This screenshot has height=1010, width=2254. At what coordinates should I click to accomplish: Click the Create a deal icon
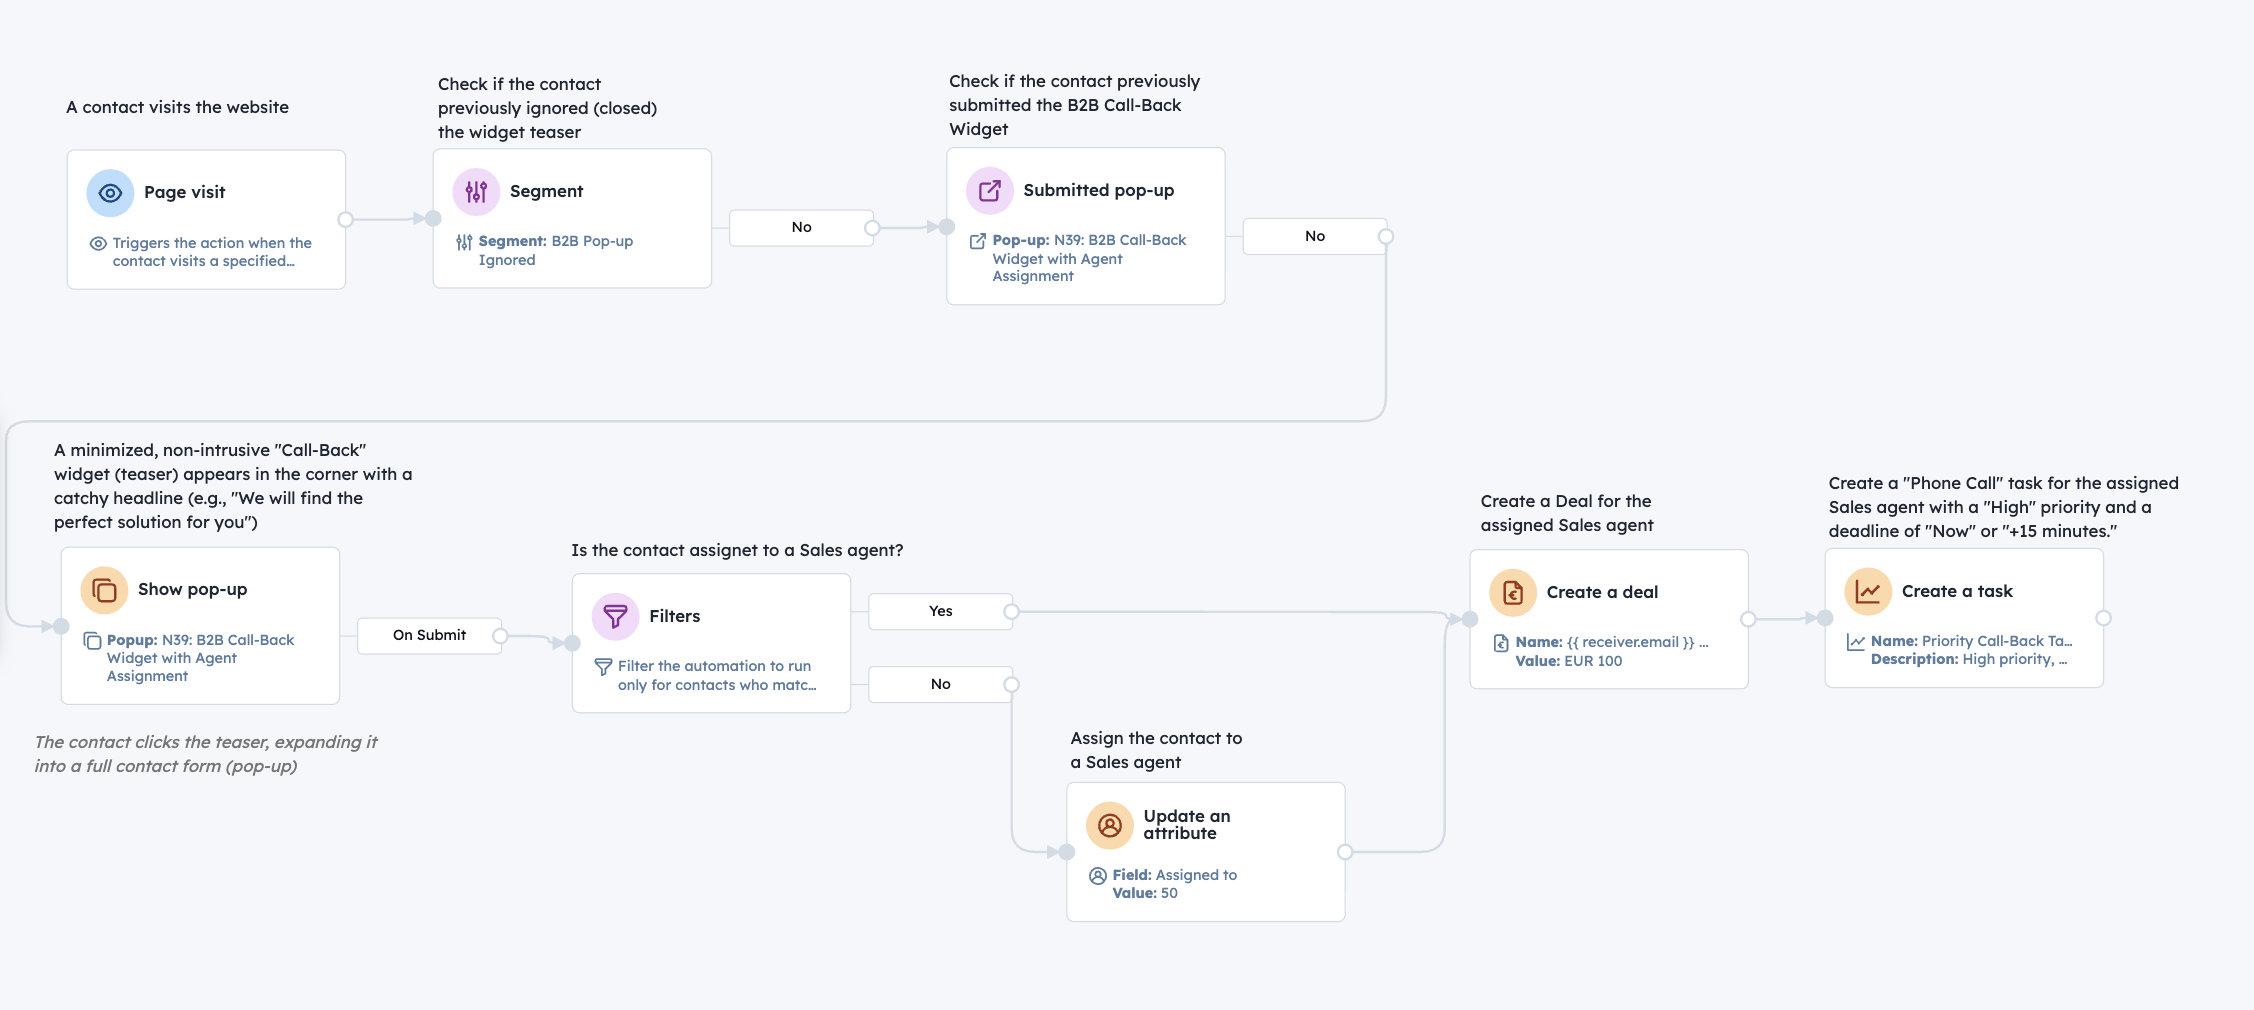click(1513, 593)
